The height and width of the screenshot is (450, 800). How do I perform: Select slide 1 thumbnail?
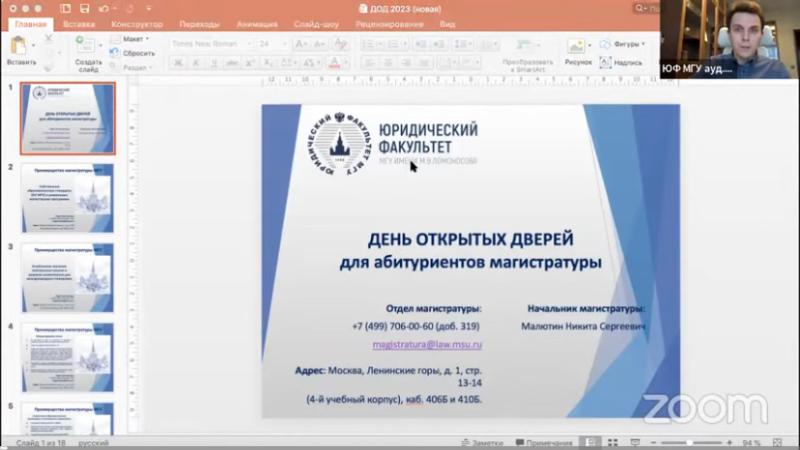[68, 119]
